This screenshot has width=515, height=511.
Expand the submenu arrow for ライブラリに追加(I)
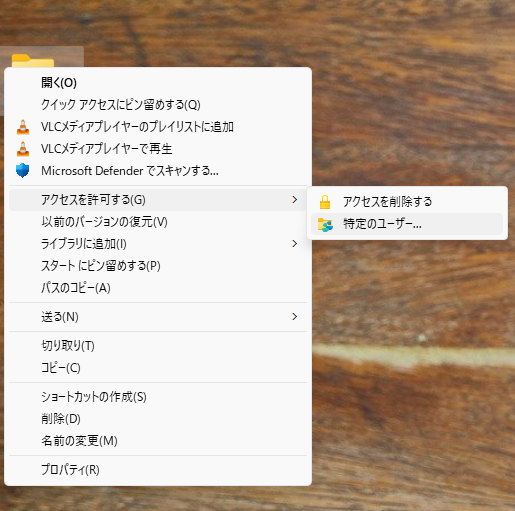pyautogui.click(x=295, y=244)
